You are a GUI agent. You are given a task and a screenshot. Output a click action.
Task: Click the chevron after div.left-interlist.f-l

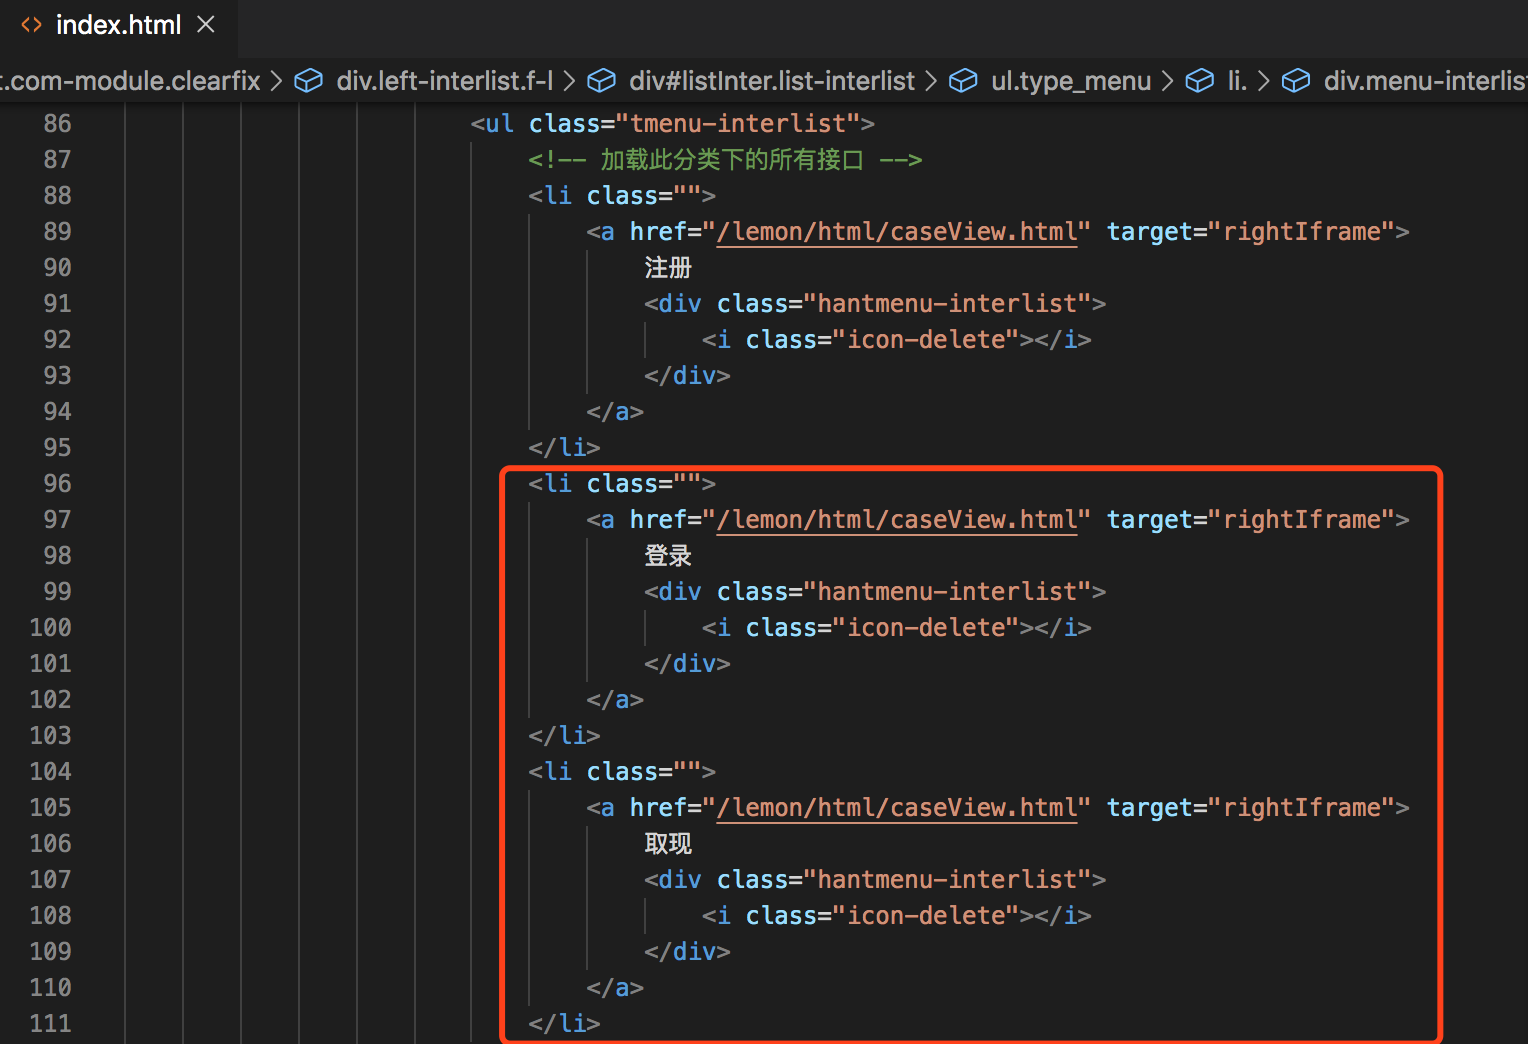coord(569,81)
